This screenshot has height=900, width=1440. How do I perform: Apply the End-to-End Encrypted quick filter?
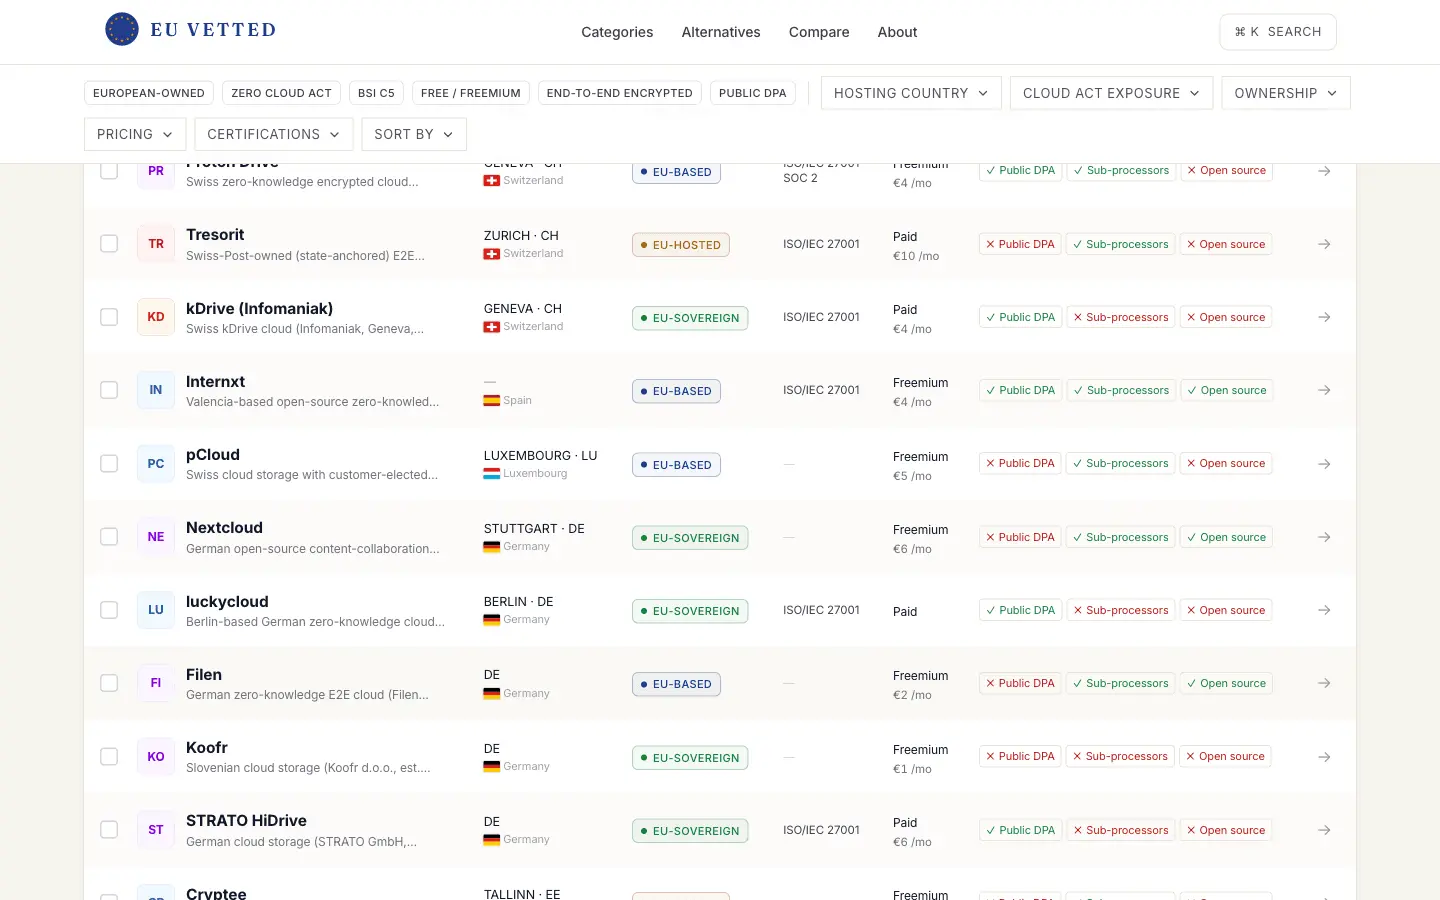click(x=620, y=93)
